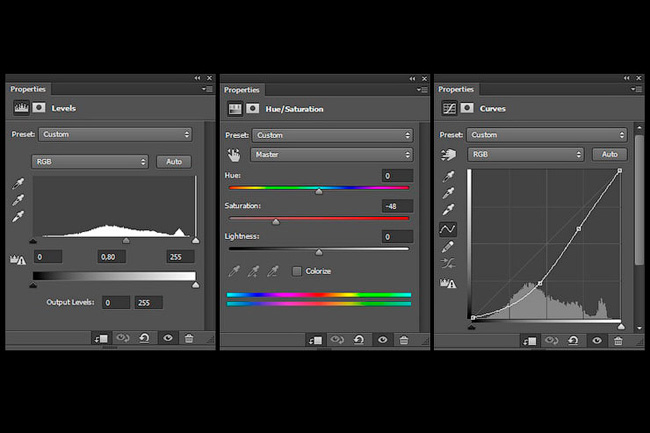
Task: Click the Hue value field
Action: [x=398, y=176]
